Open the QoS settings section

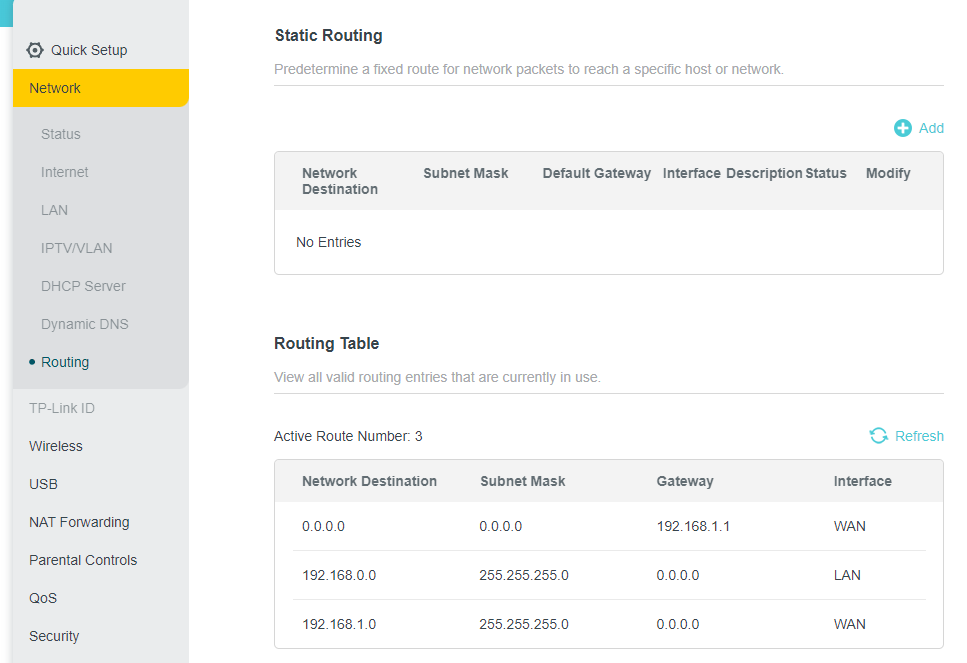44,598
